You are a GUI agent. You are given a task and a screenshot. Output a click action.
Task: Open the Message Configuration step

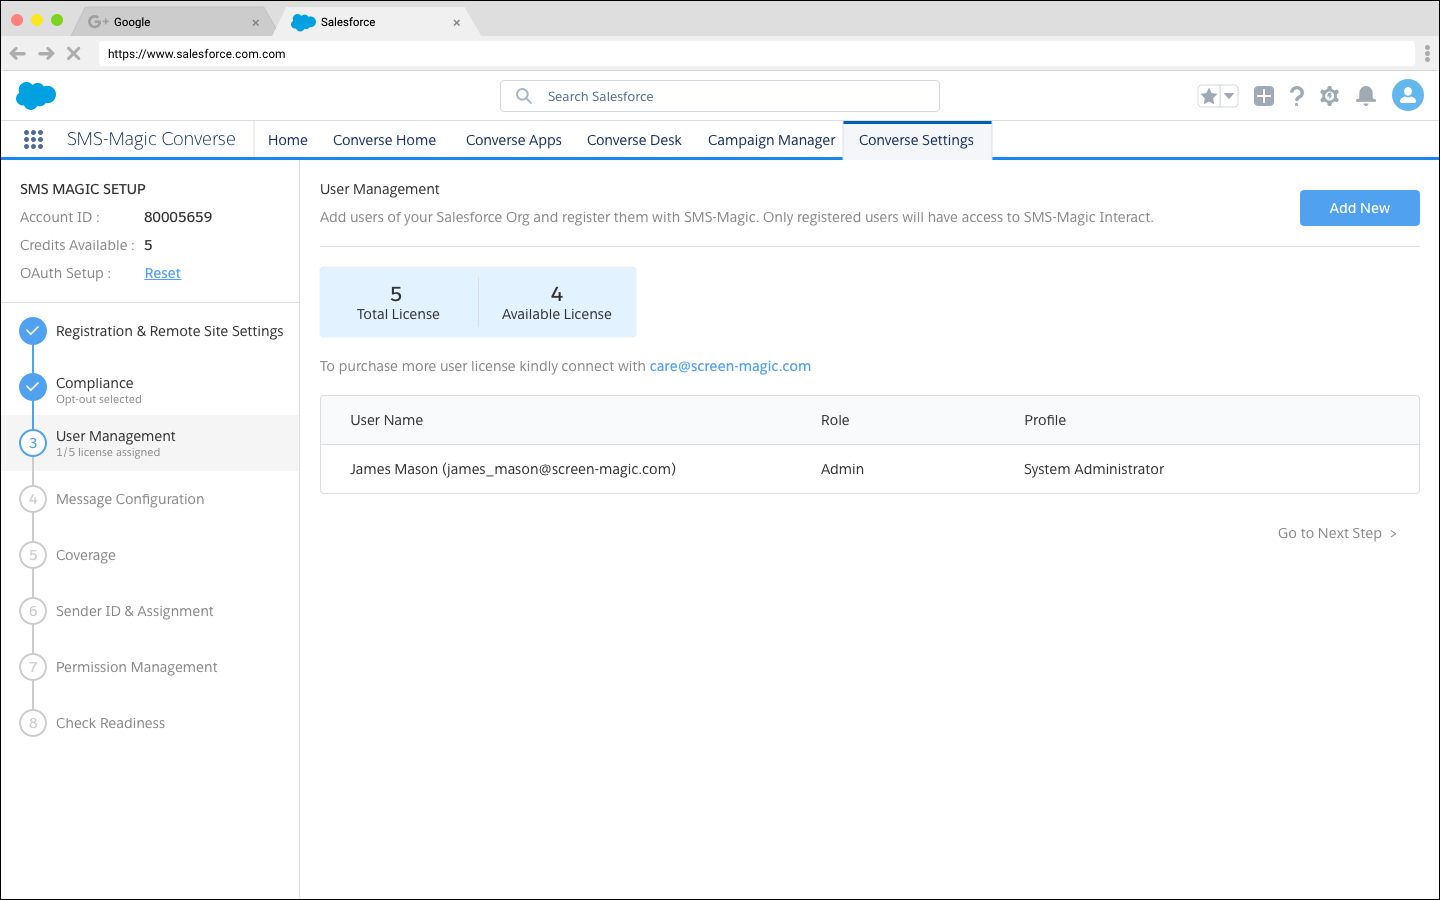130,499
